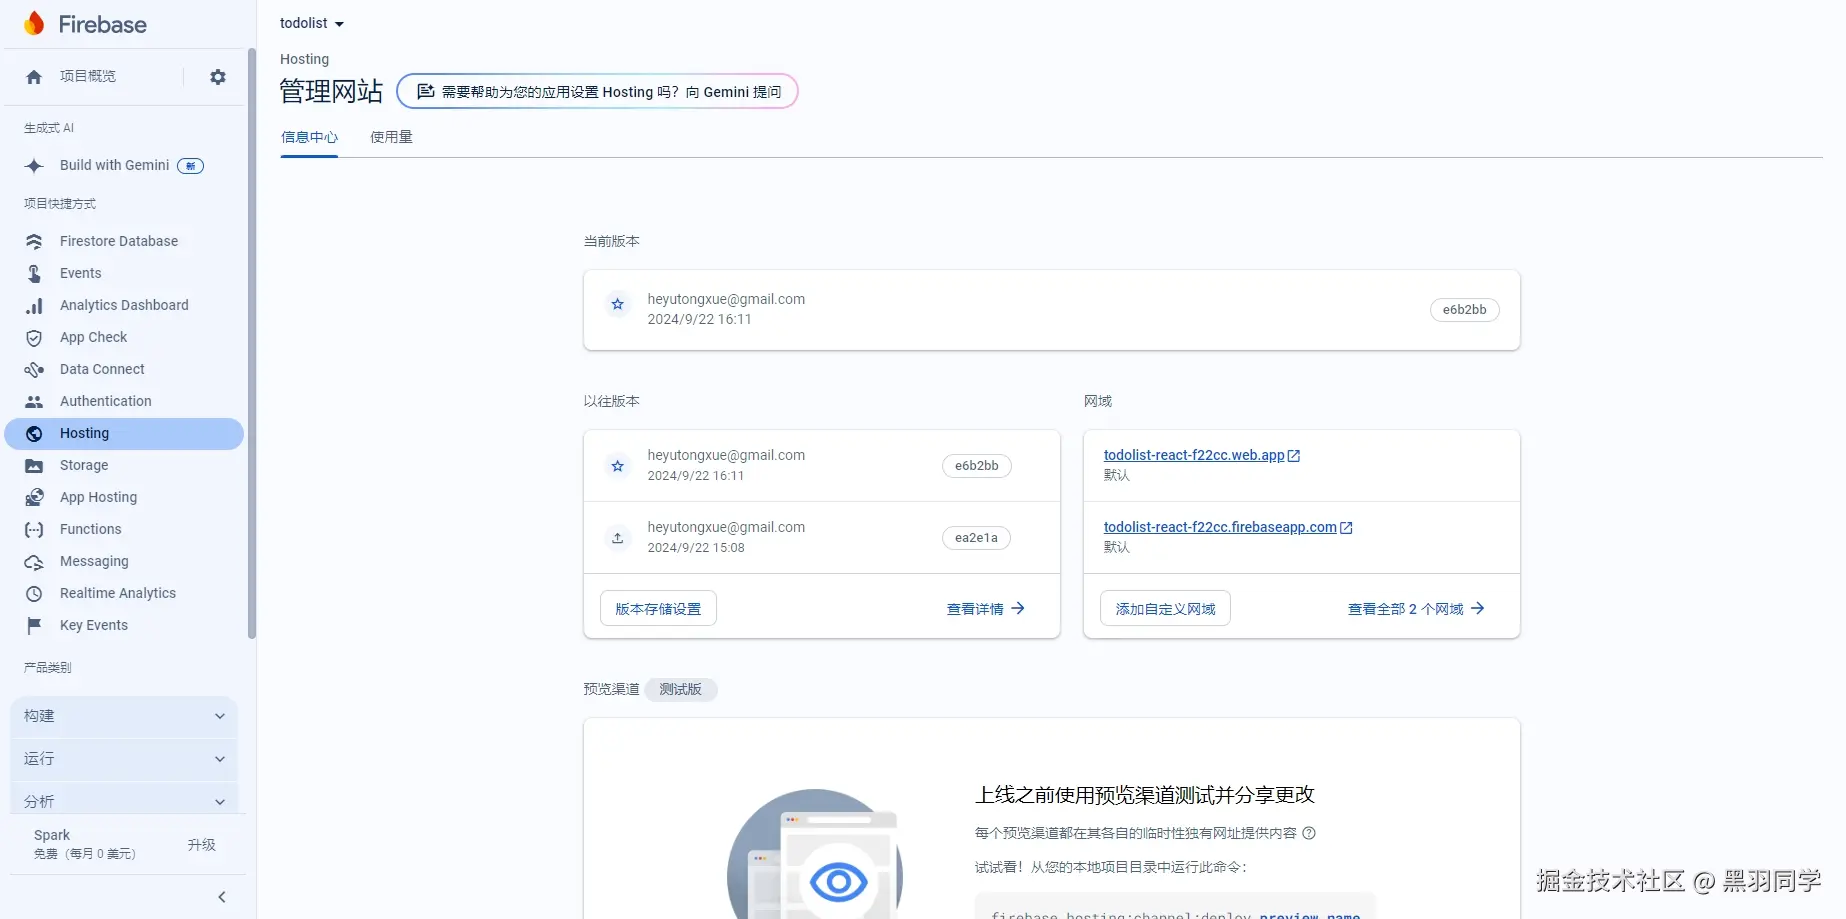Click the Data Connect icon

(x=34, y=370)
